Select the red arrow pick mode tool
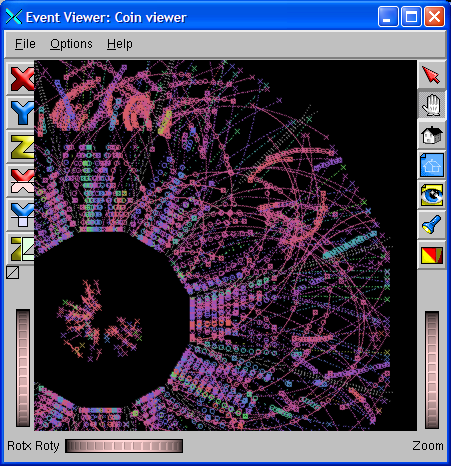The width and height of the screenshot is (451, 466). pos(431,75)
